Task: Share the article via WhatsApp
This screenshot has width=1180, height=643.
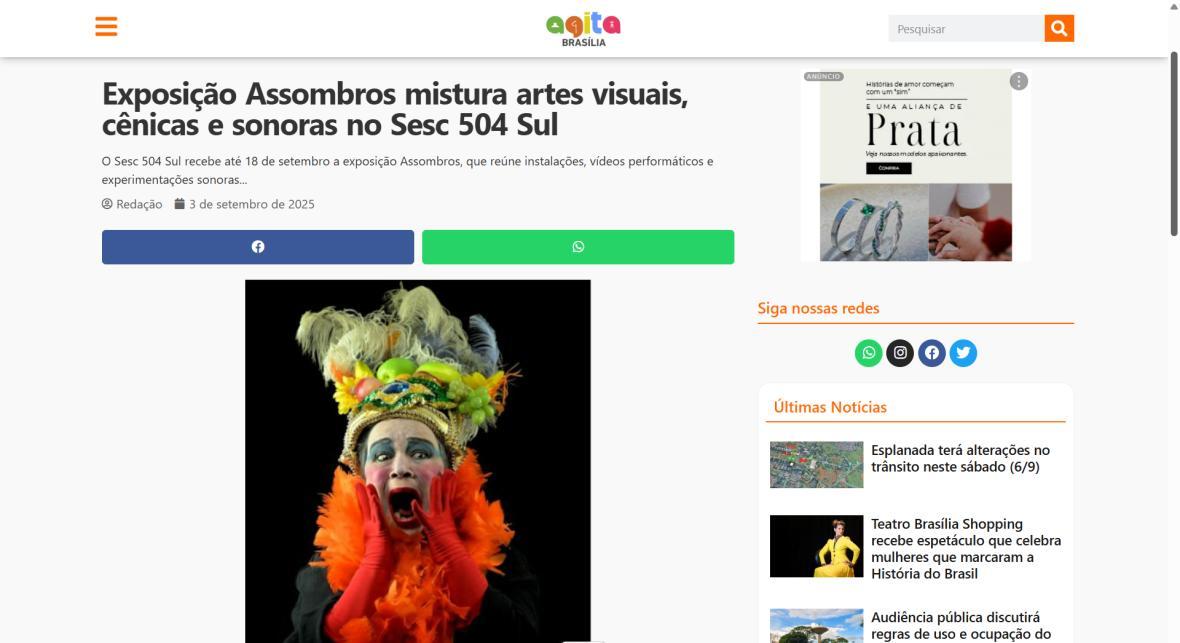Action: coord(578,247)
